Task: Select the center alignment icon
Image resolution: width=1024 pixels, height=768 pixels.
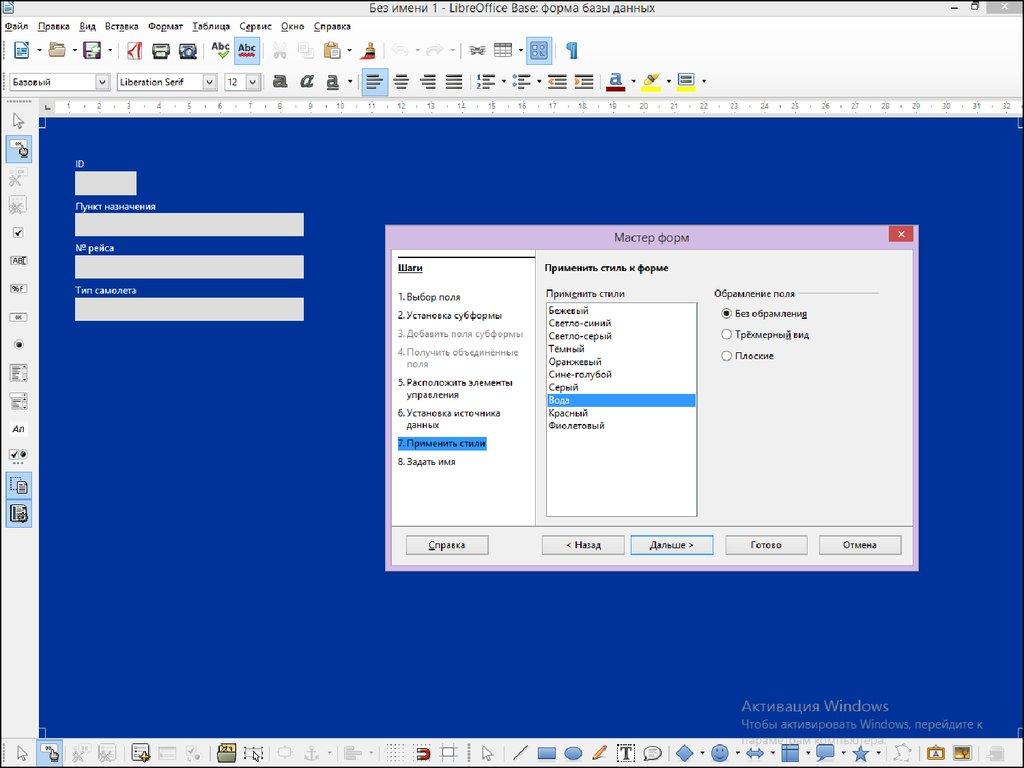Action: click(x=402, y=82)
